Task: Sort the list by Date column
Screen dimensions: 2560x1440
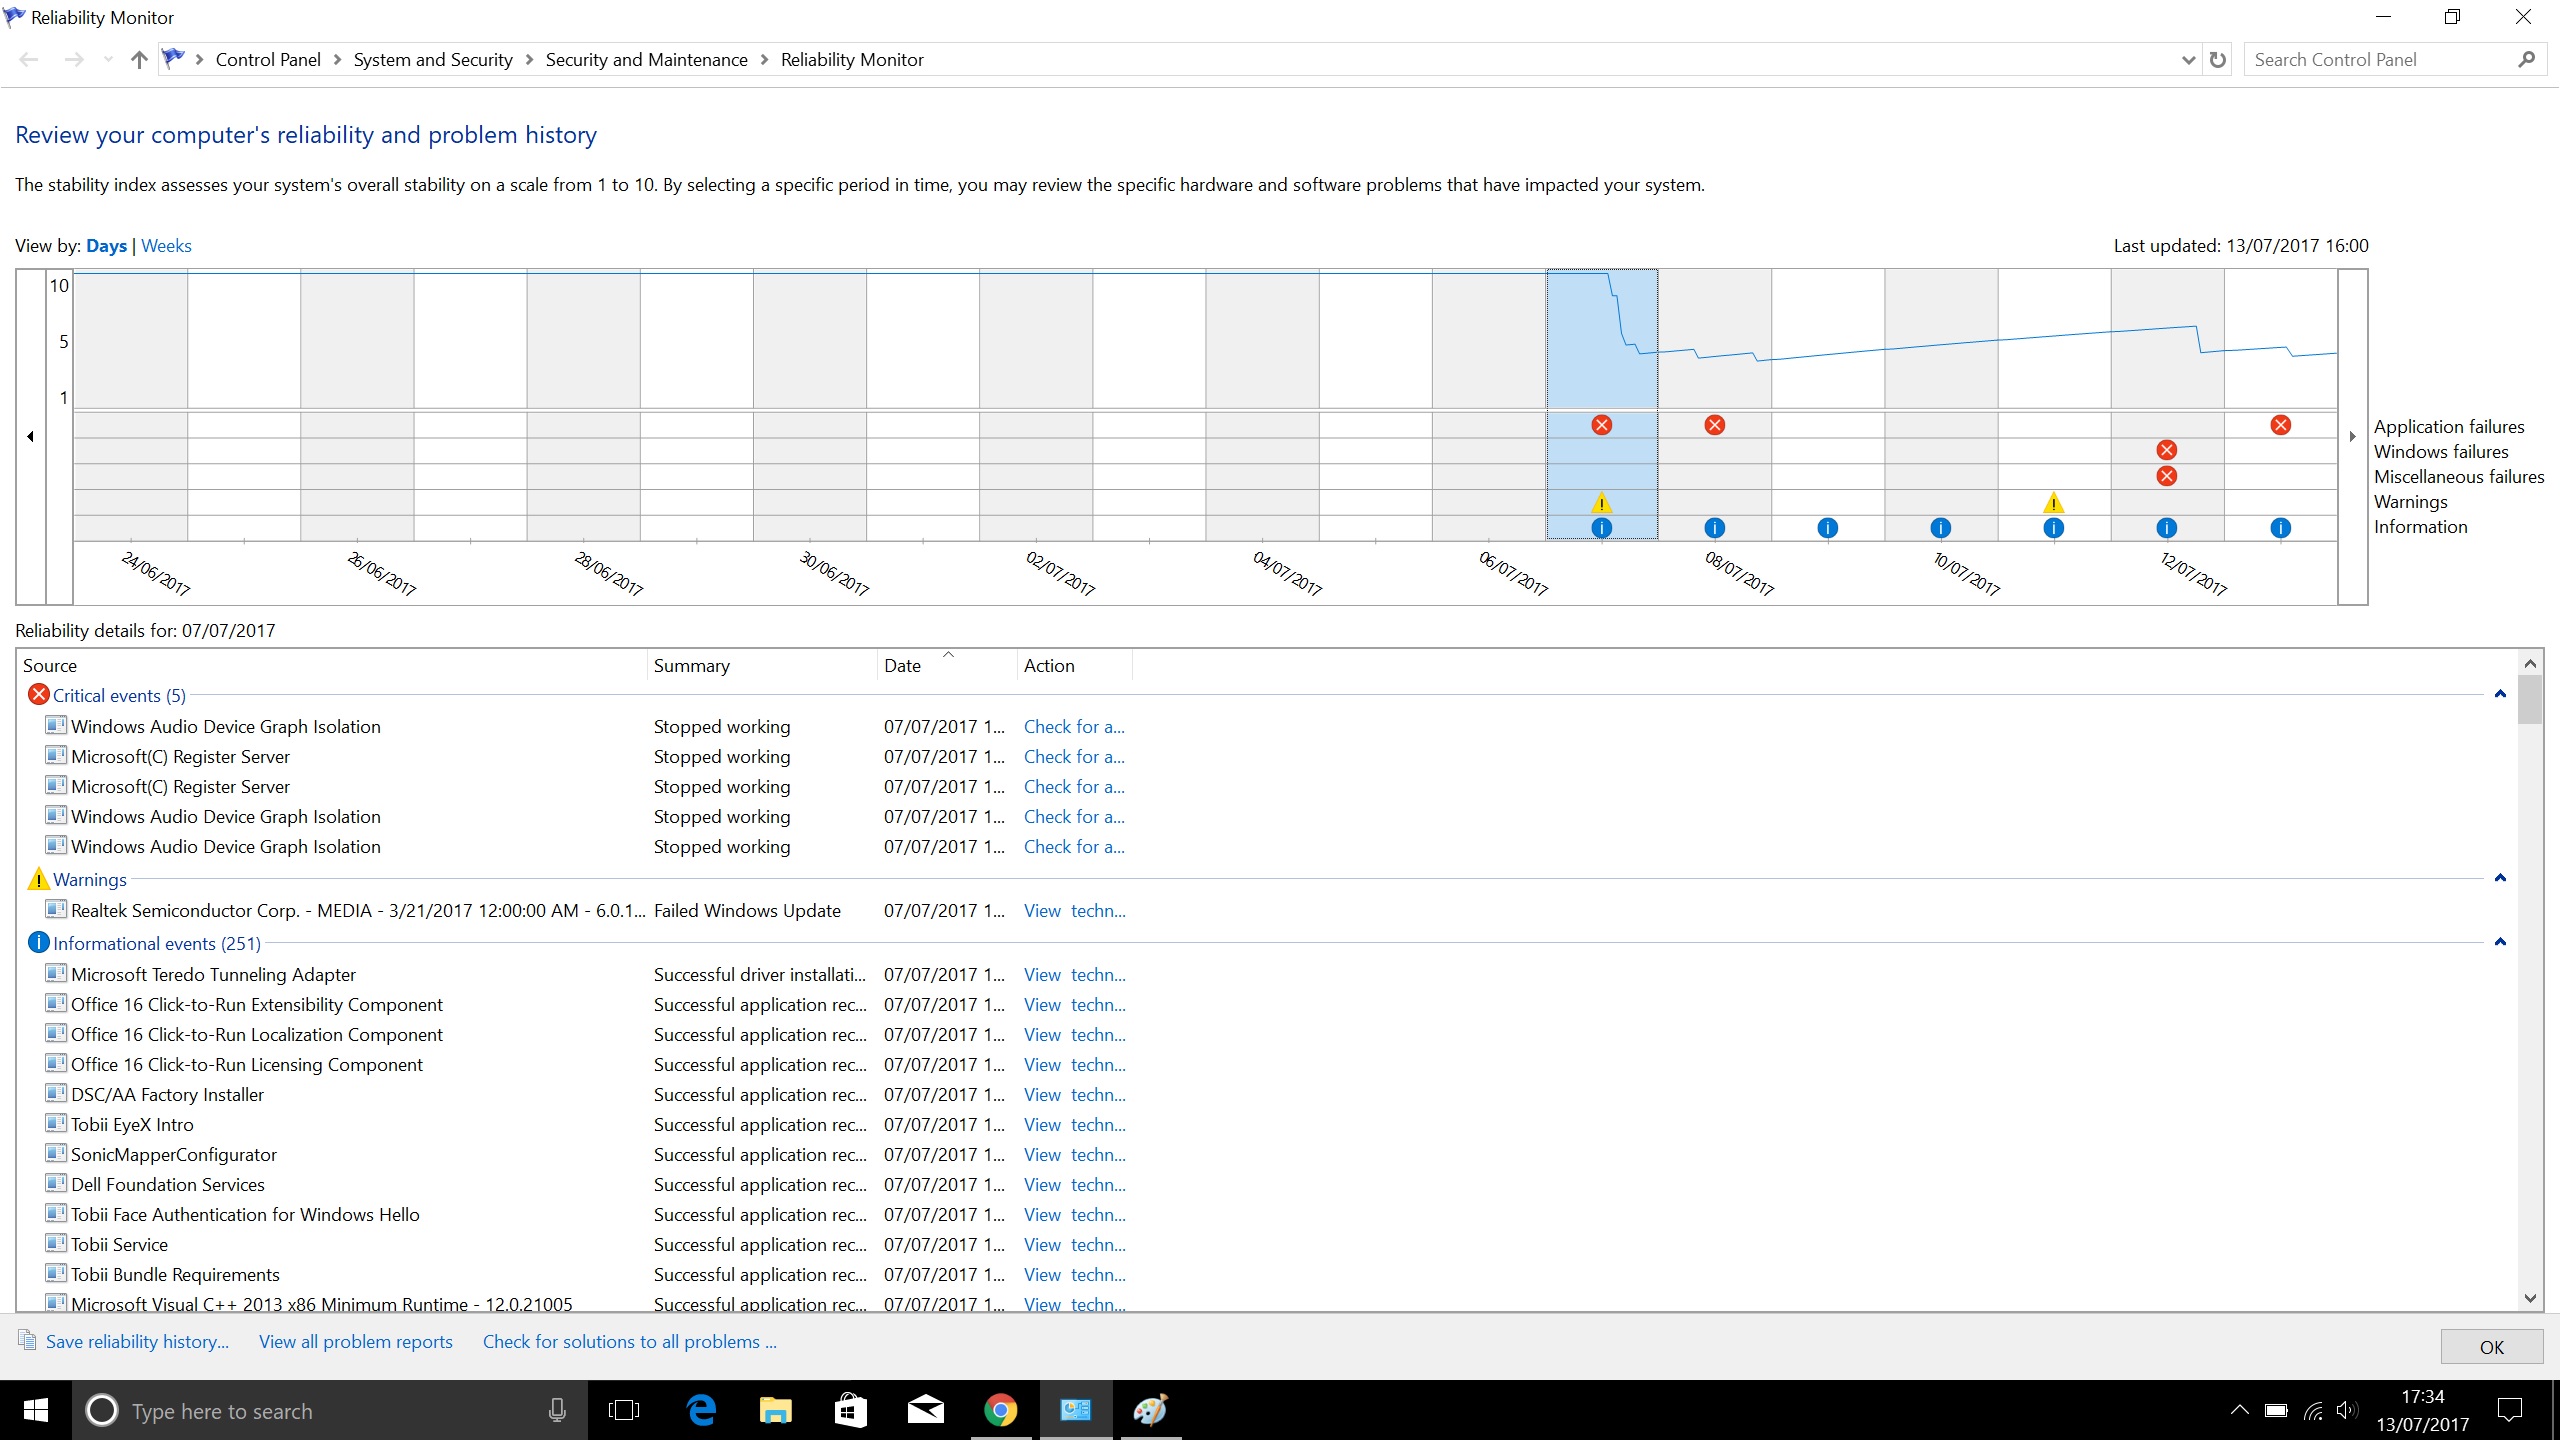Action: coord(946,666)
